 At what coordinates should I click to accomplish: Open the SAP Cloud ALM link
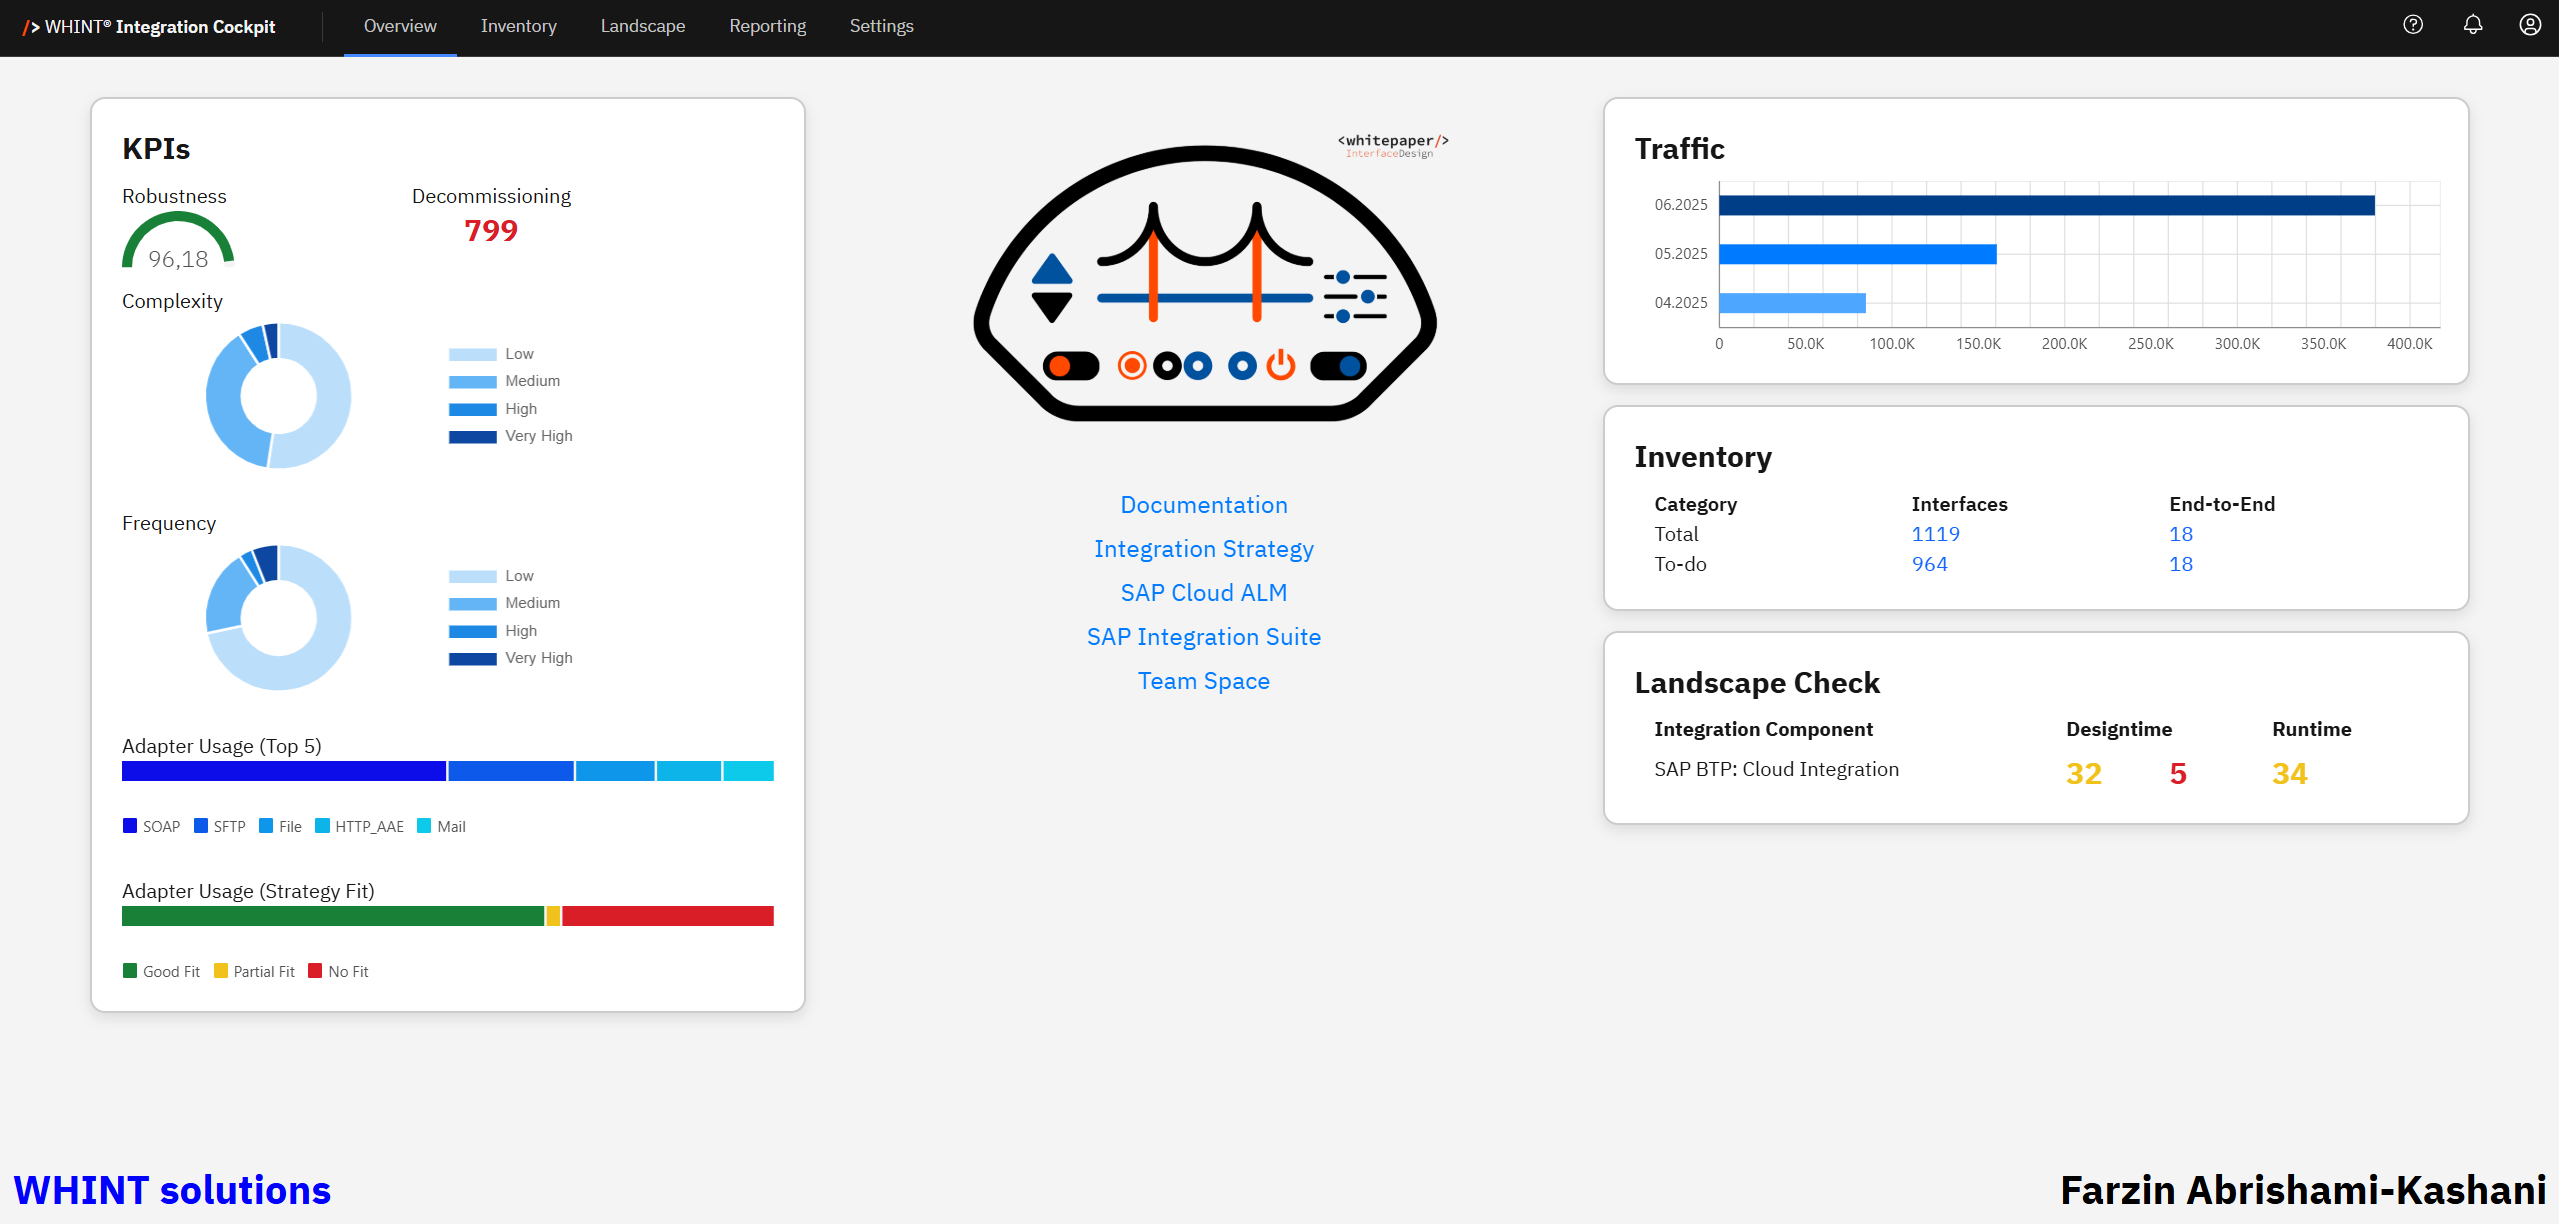[x=1203, y=593]
